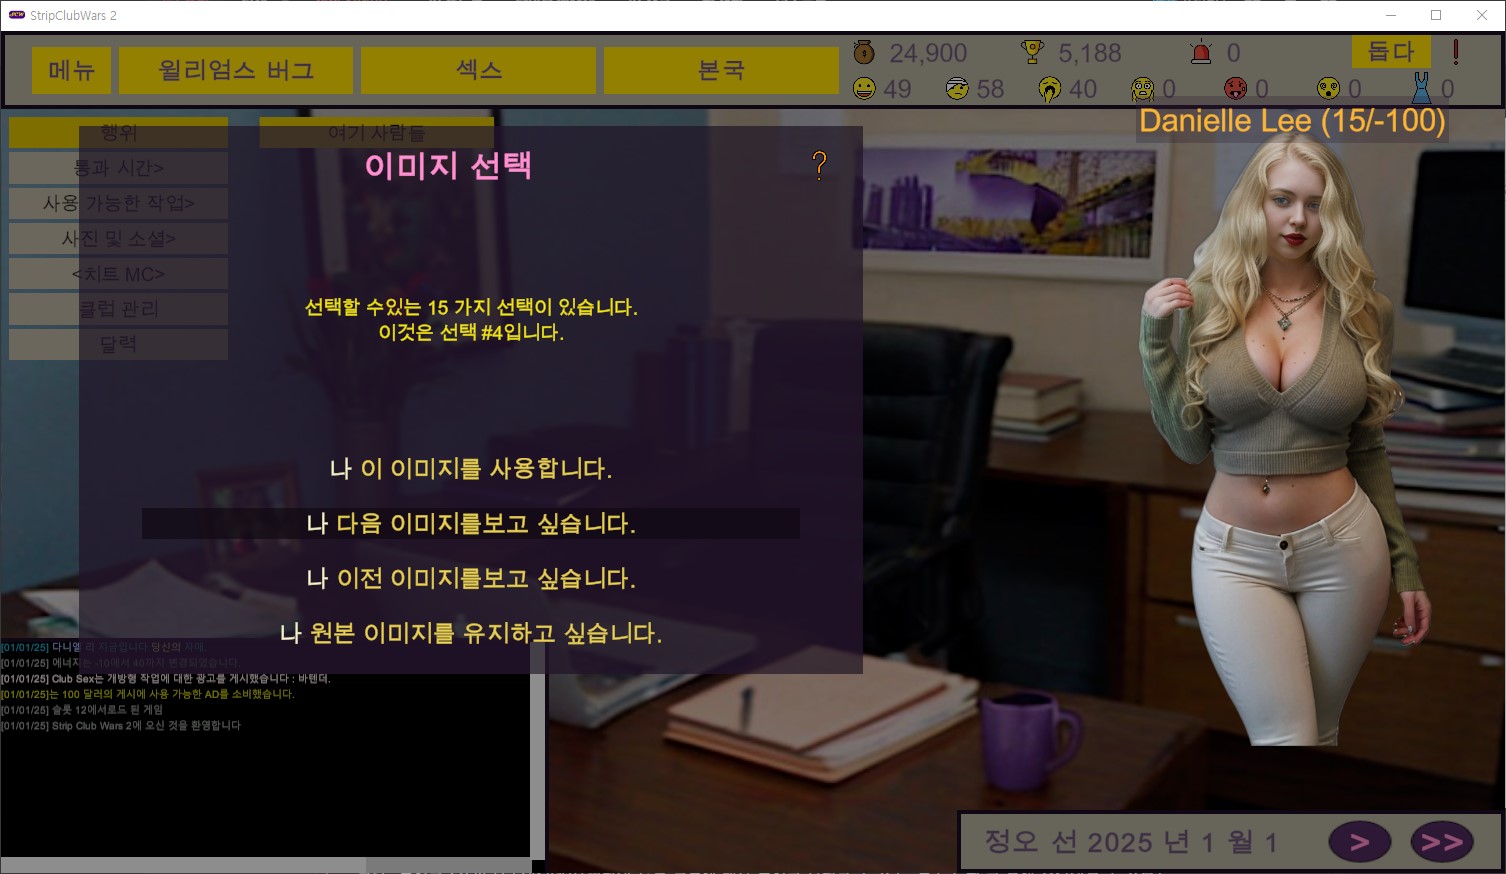Click the red alarm siren icon

tap(1201, 52)
